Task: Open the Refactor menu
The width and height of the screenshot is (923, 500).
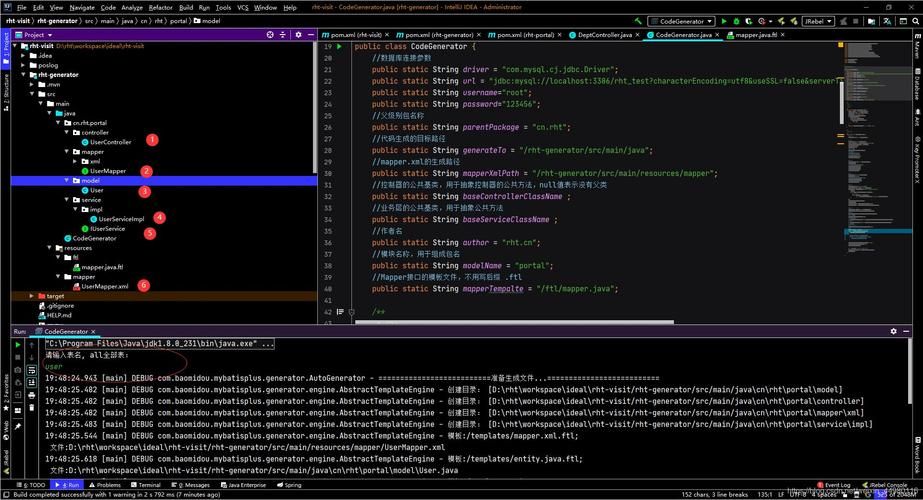Action: click(x=160, y=7)
